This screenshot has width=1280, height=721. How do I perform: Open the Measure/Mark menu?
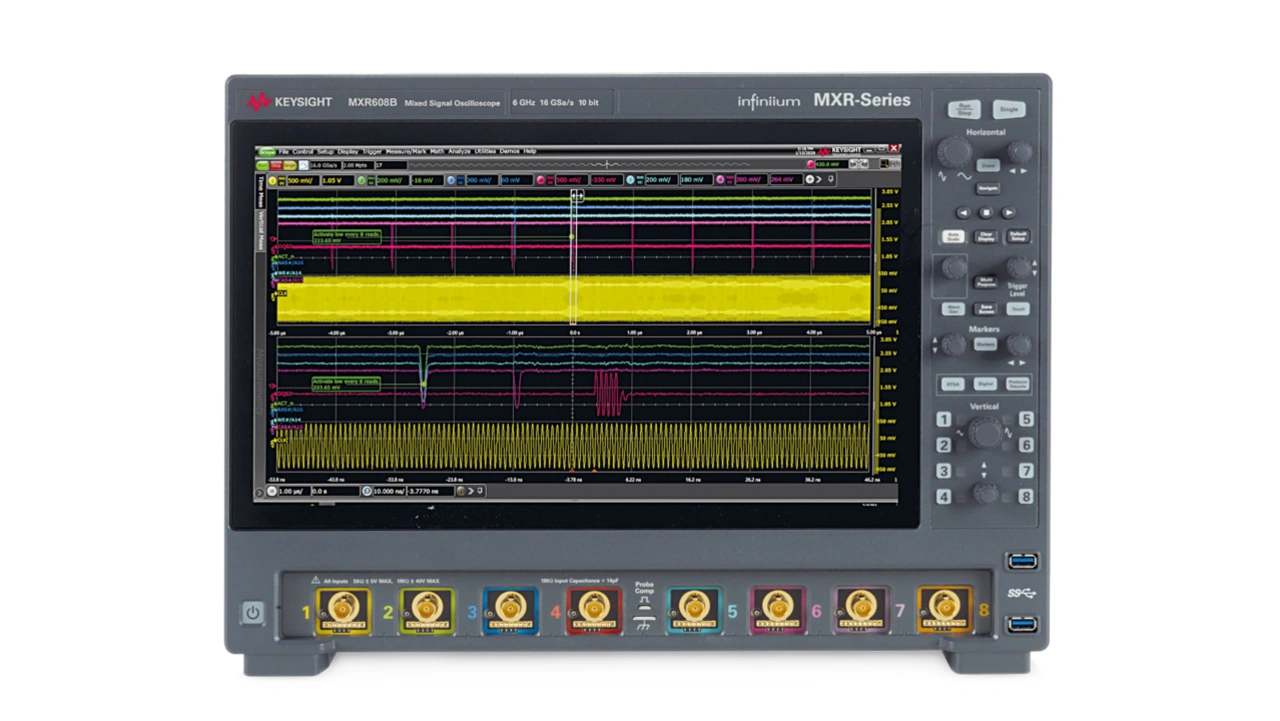point(406,151)
